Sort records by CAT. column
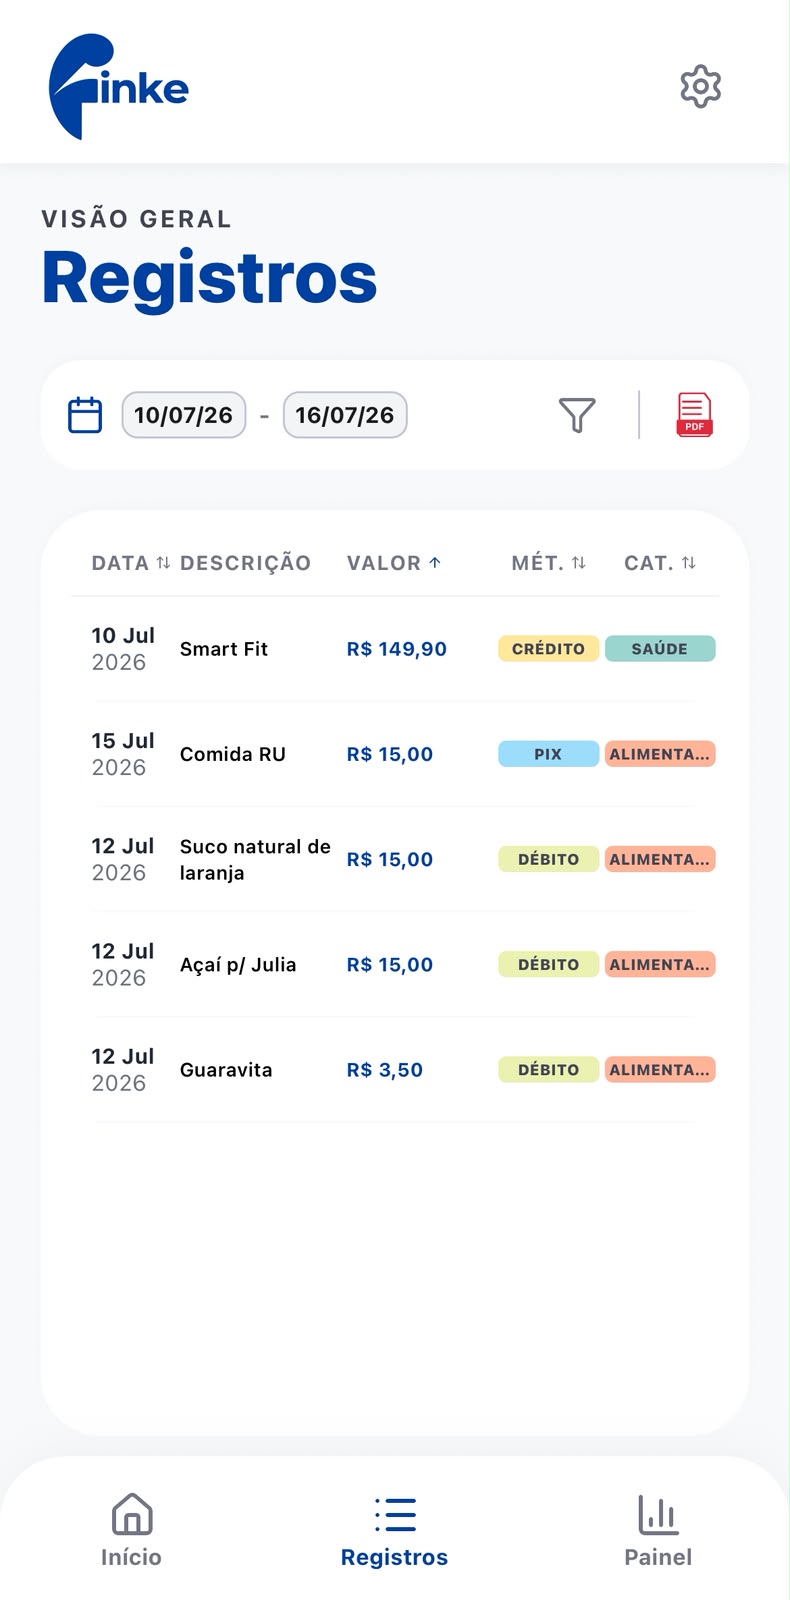Screen dimensions: 790x1600 coord(660,563)
